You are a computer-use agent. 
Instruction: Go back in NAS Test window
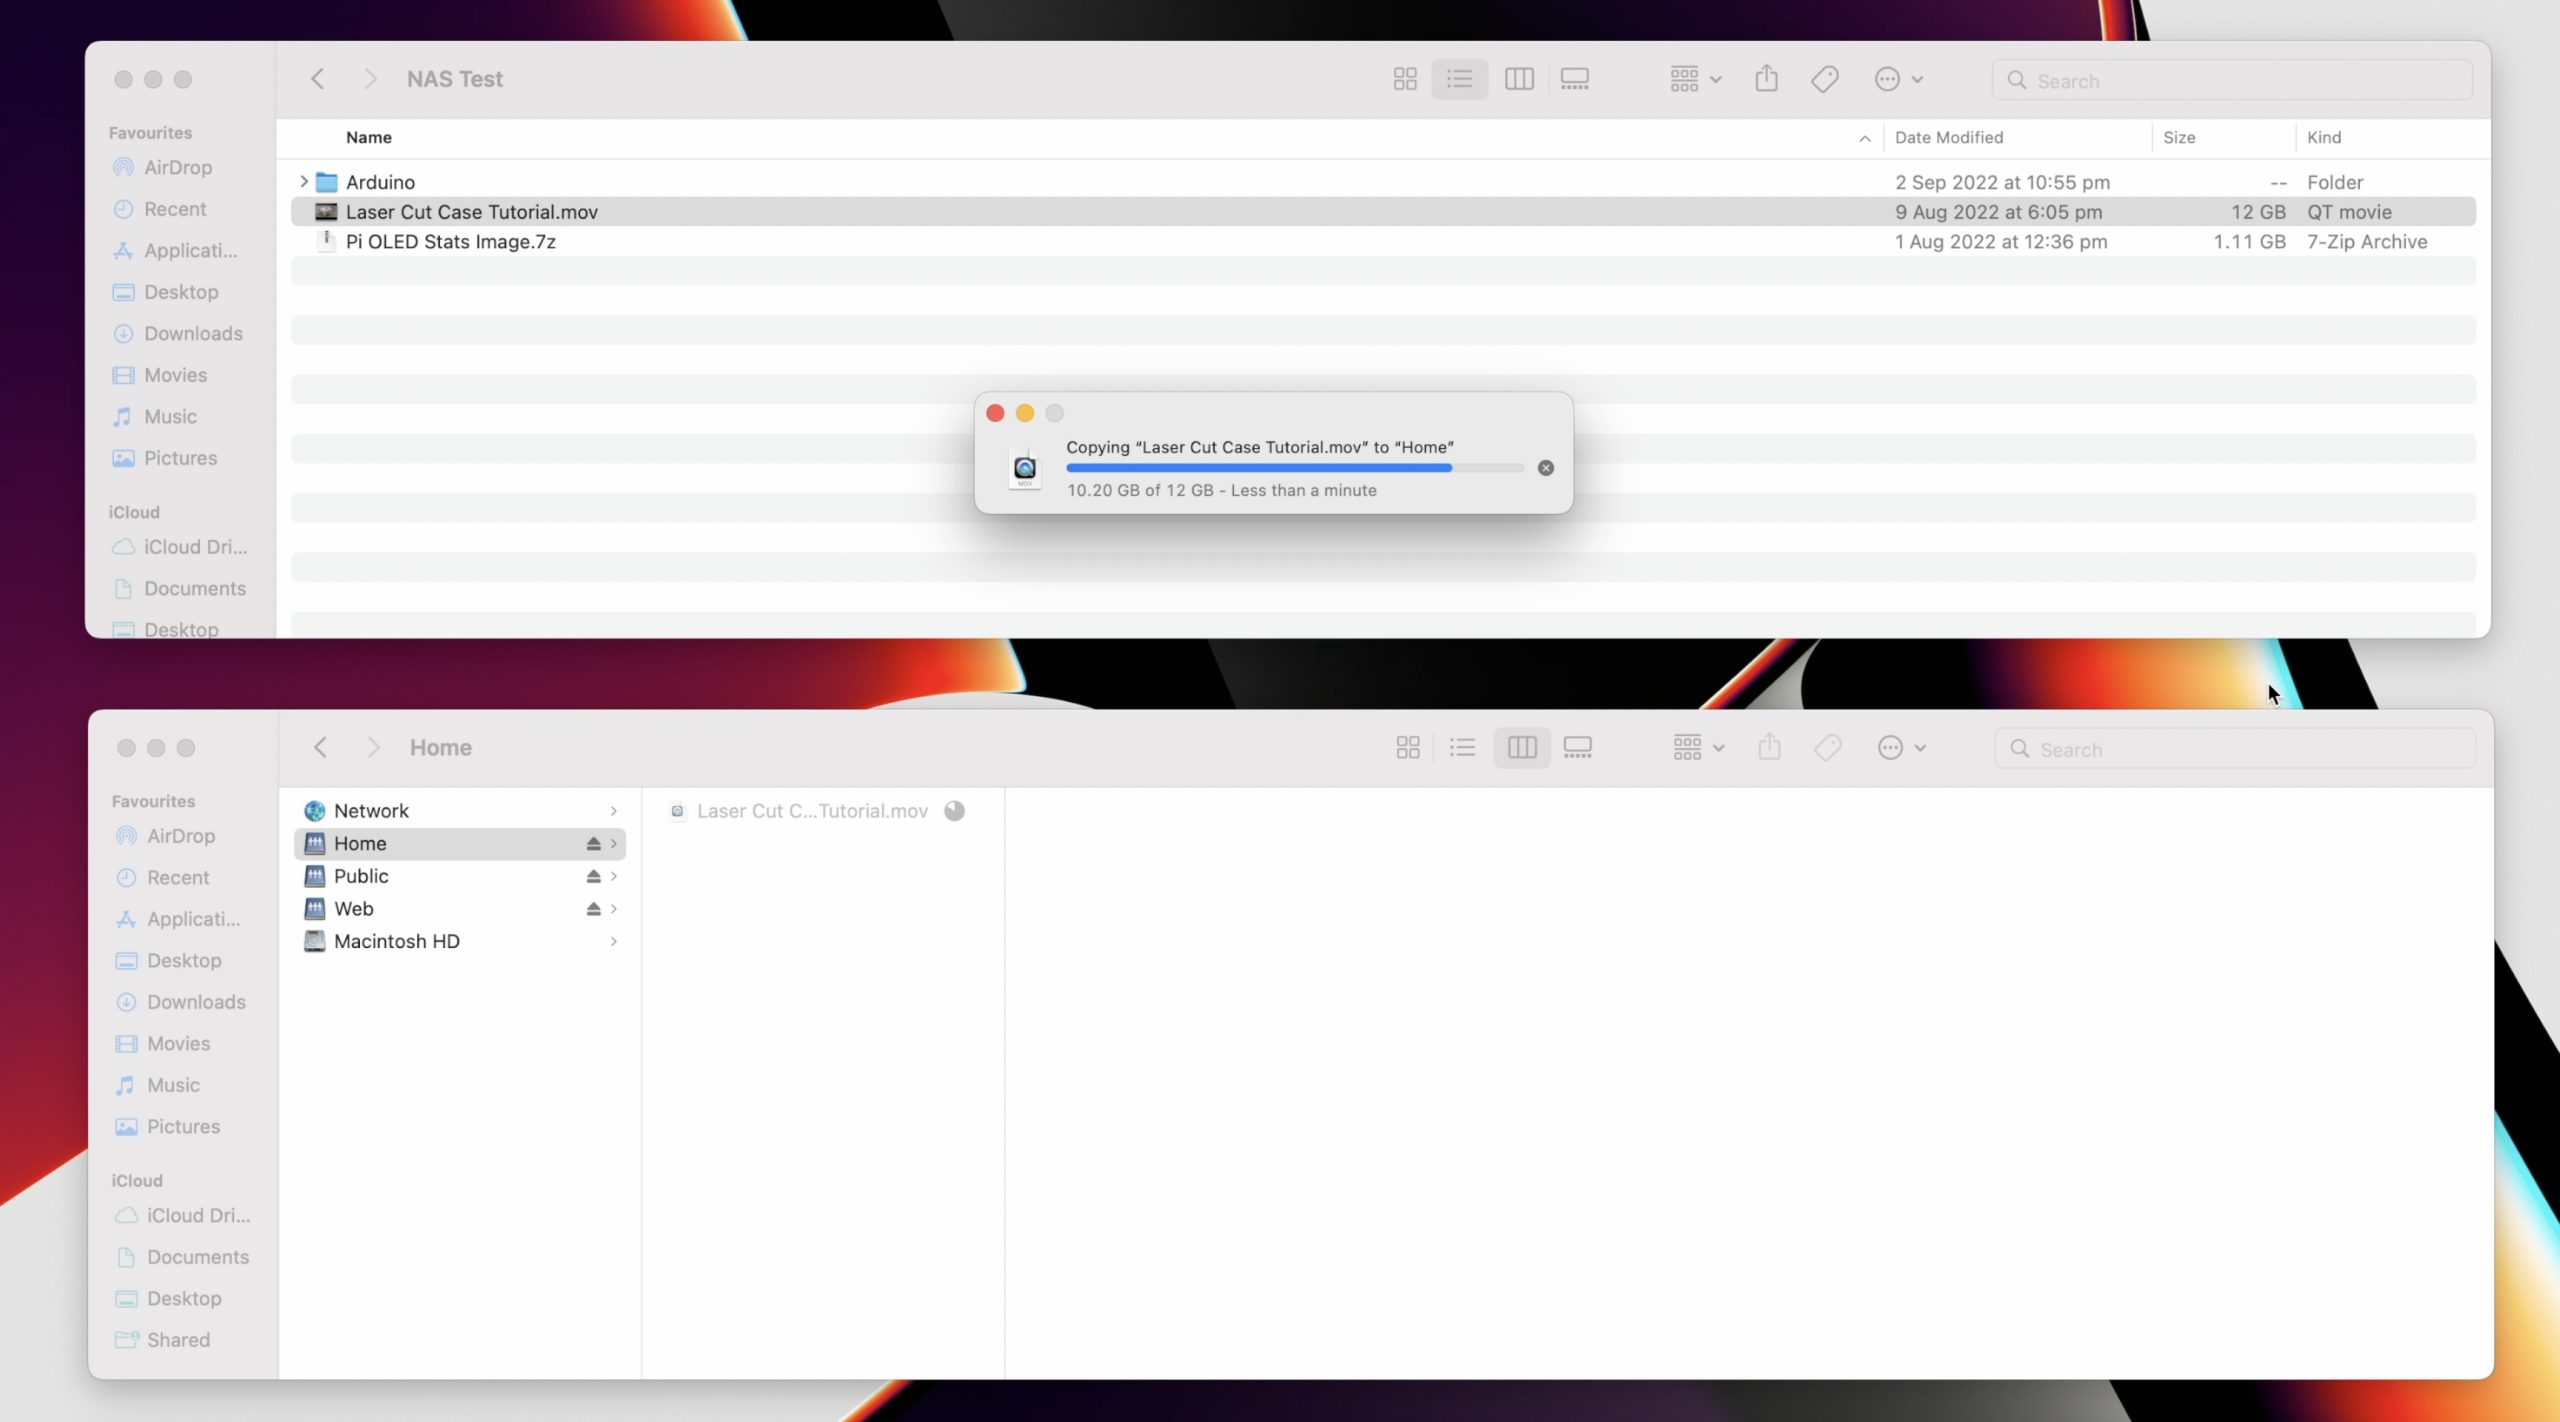[318, 79]
